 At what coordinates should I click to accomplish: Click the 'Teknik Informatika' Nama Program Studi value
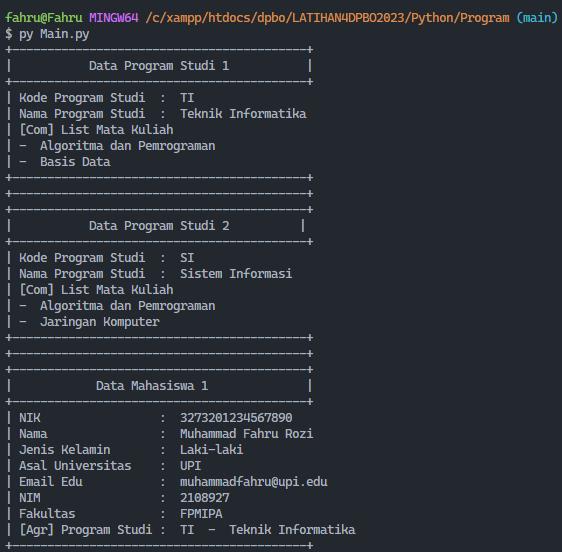(243, 114)
